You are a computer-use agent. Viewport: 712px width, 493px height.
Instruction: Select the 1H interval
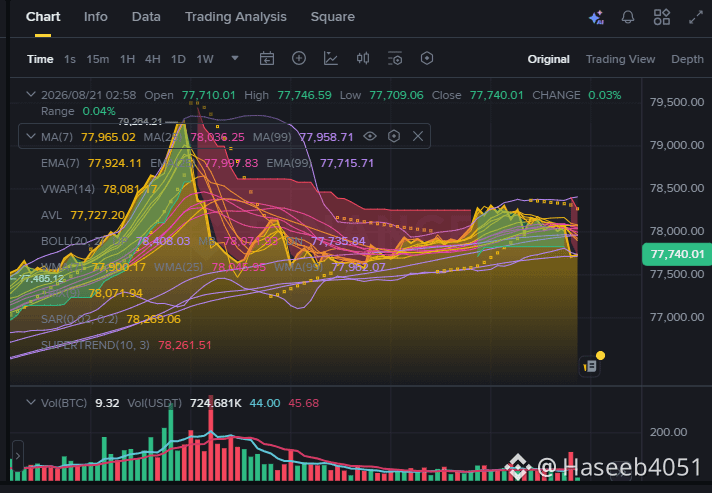click(127, 59)
